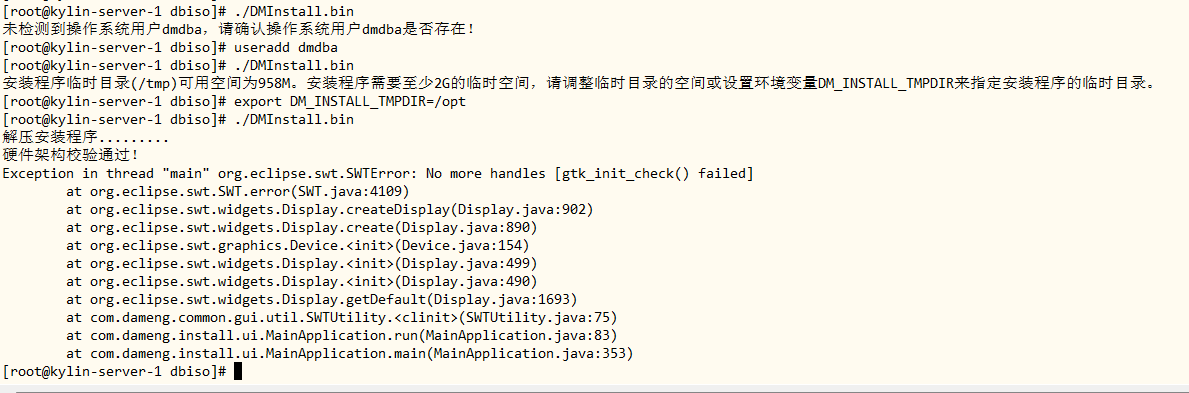Image resolution: width=1189 pixels, height=393 pixels.
Task: Click the 'MainApplication.main(MainApplication.java:353)' stack line
Action: [x=350, y=354]
